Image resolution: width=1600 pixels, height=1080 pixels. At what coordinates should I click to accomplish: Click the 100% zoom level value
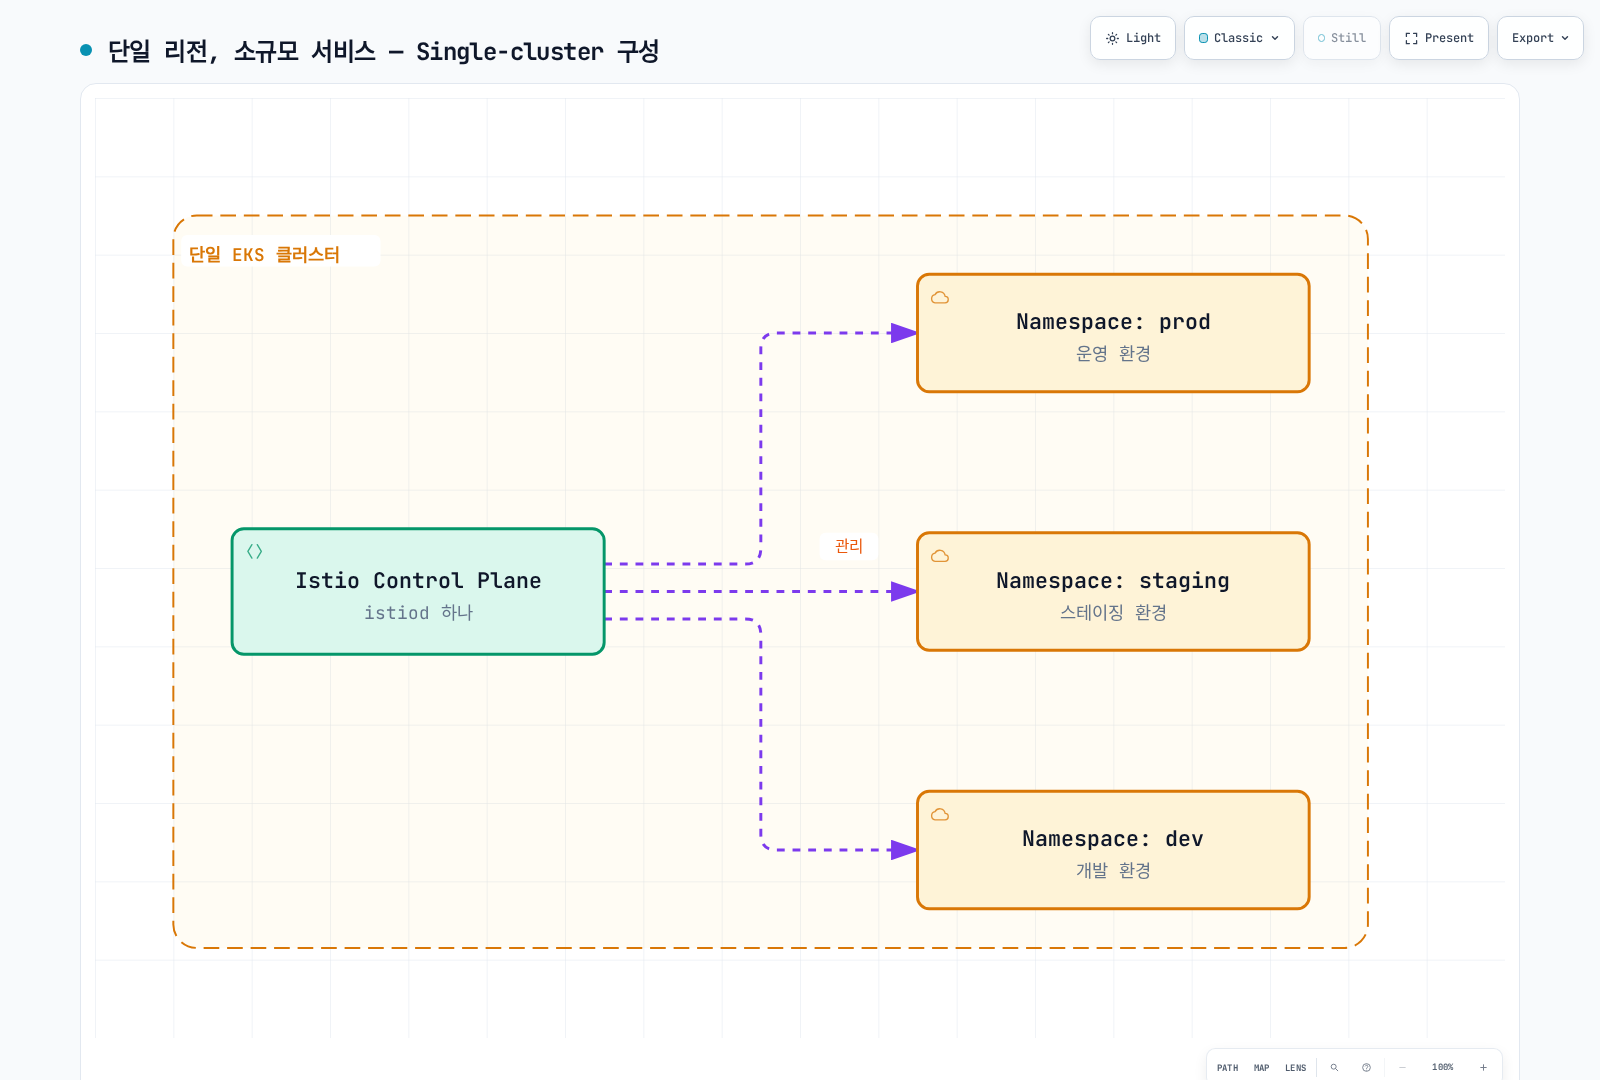[1442, 1068]
